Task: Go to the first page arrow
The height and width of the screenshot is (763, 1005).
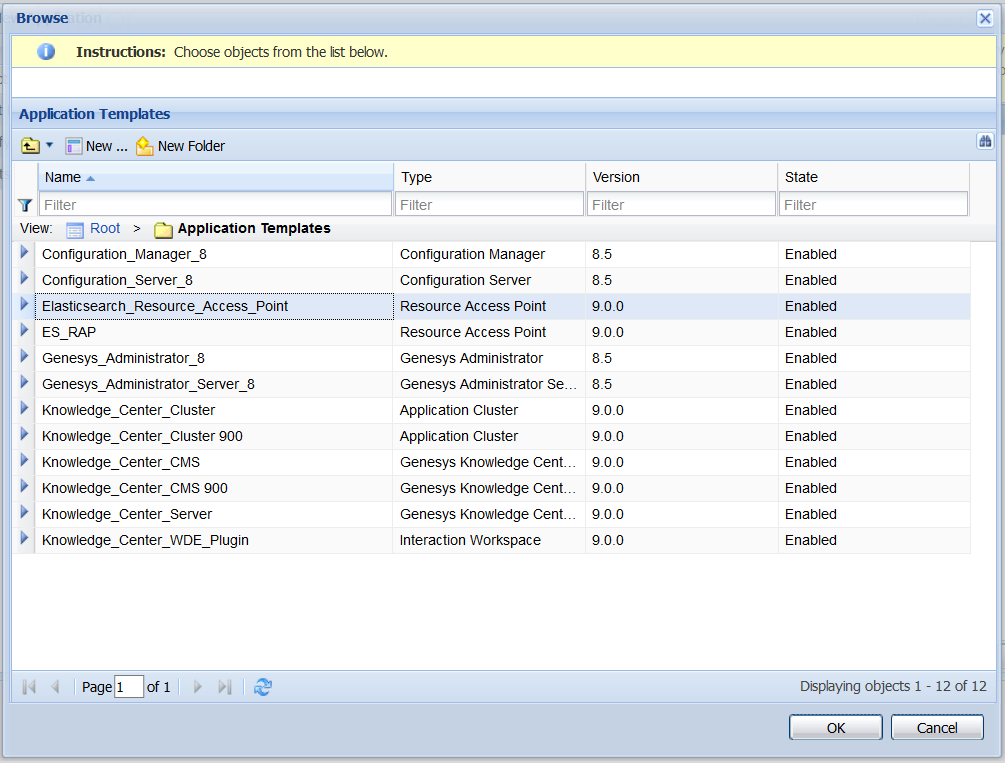Action: [x=29, y=687]
